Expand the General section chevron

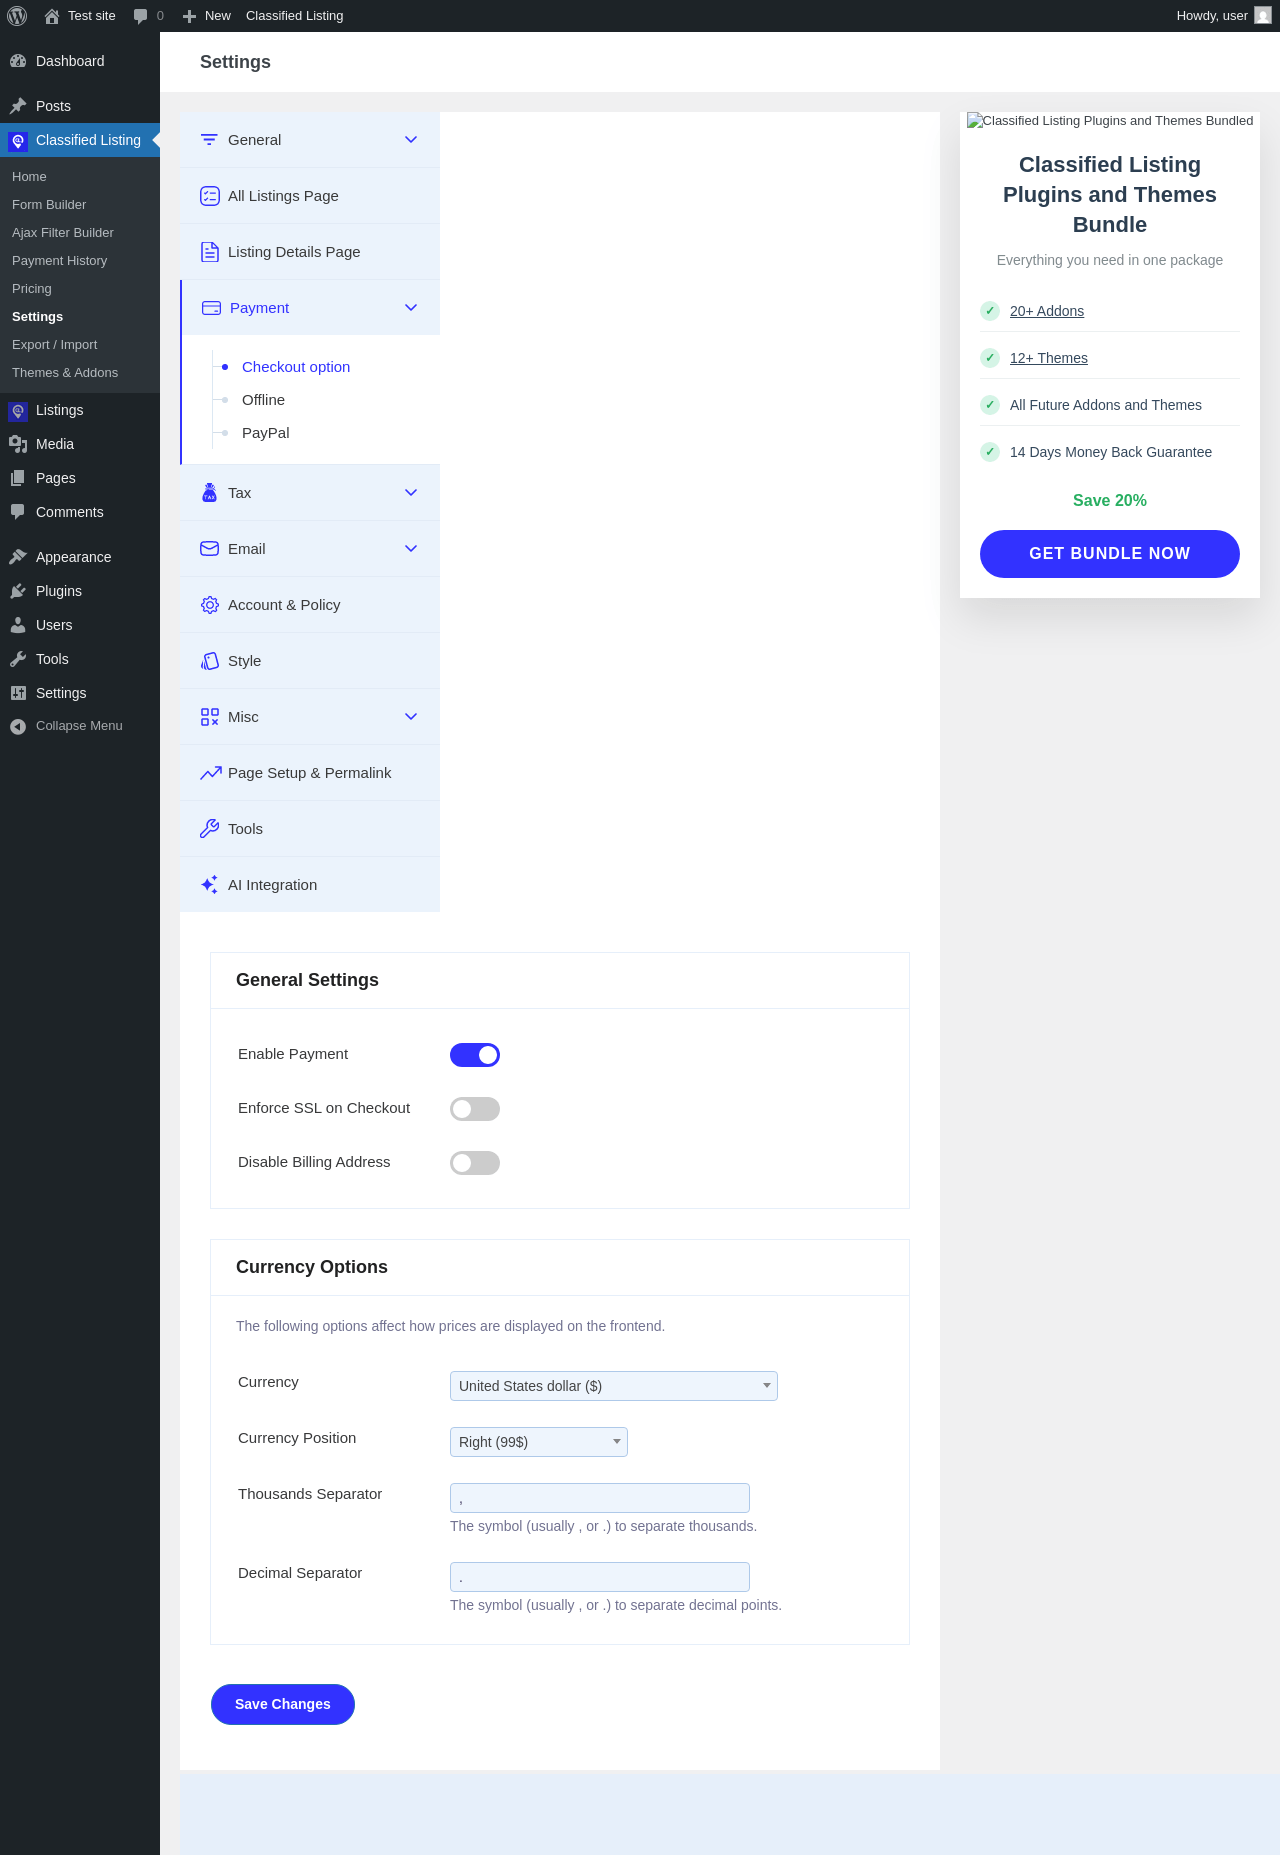coord(411,140)
